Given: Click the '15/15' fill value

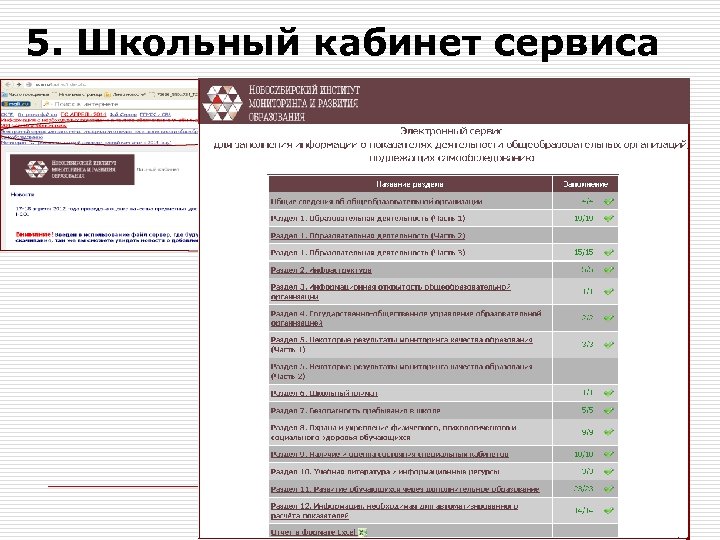Looking at the screenshot, I should (x=584, y=253).
